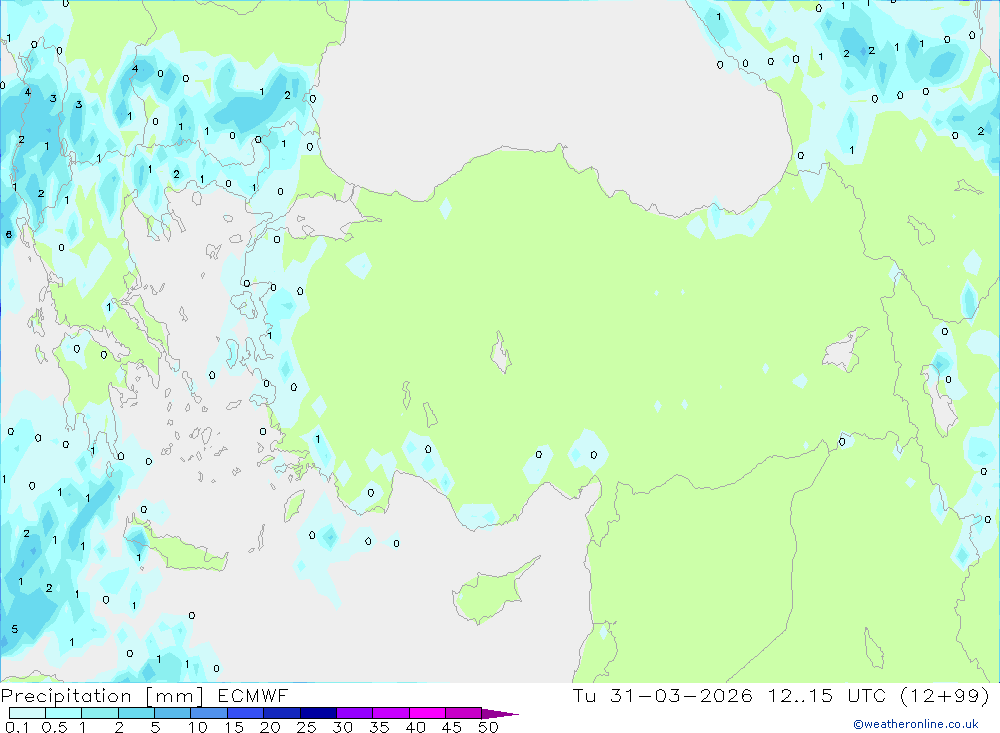Click the 0.1–0.5 mm legend color swatch

coord(27,713)
